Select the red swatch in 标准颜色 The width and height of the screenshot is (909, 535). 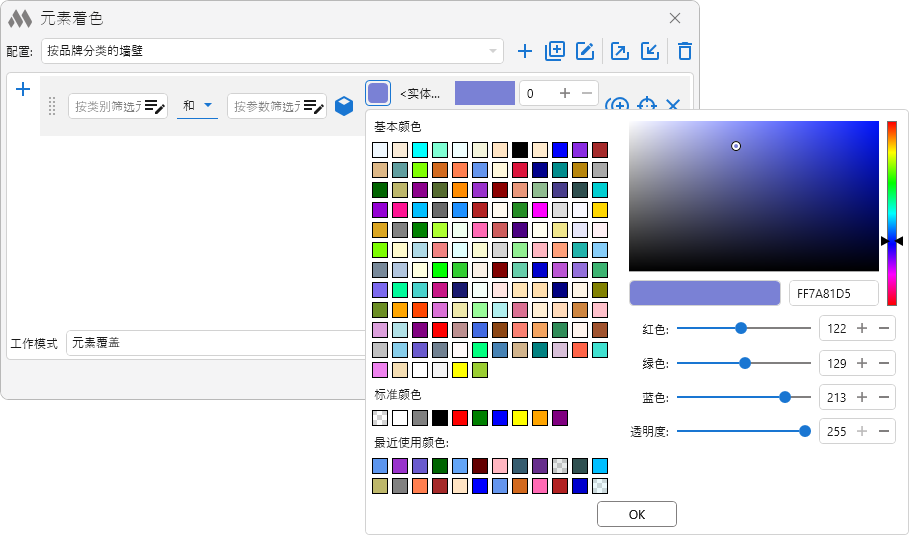460,418
